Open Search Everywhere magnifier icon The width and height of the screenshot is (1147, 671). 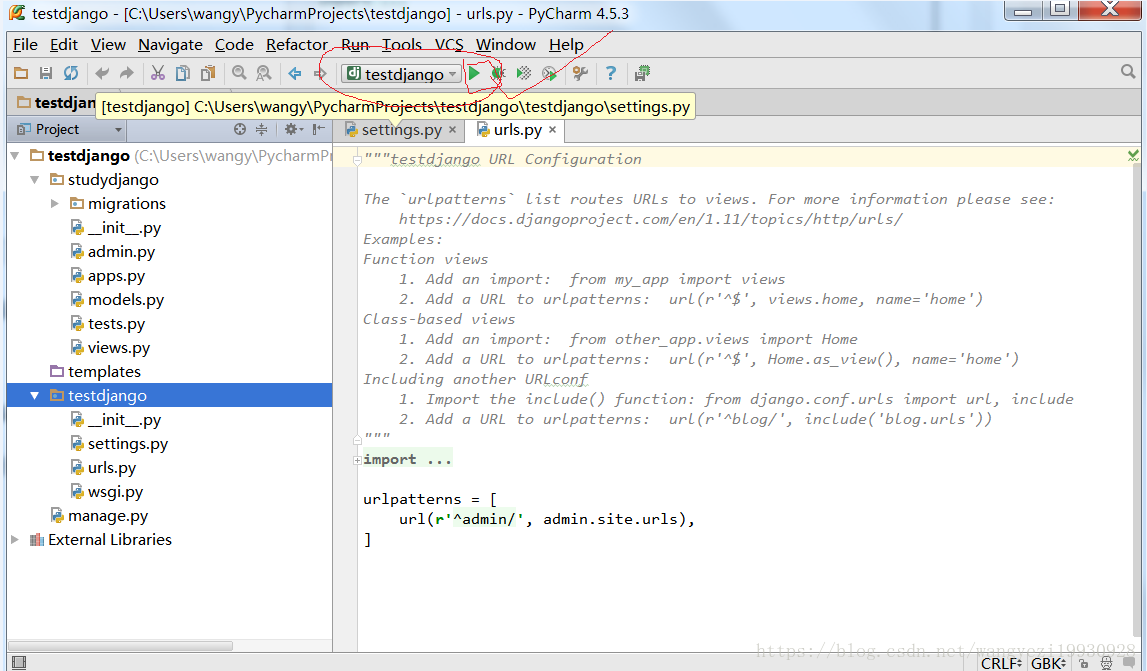pyautogui.click(x=1128, y=72)
